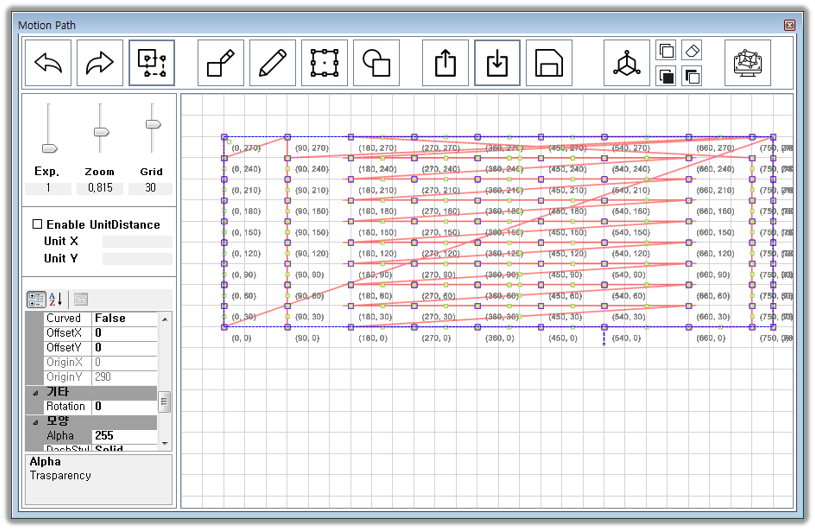The image size is (815, 530).
Task: Switch property grid to categorized view
Action: click(x=35, y=299)
